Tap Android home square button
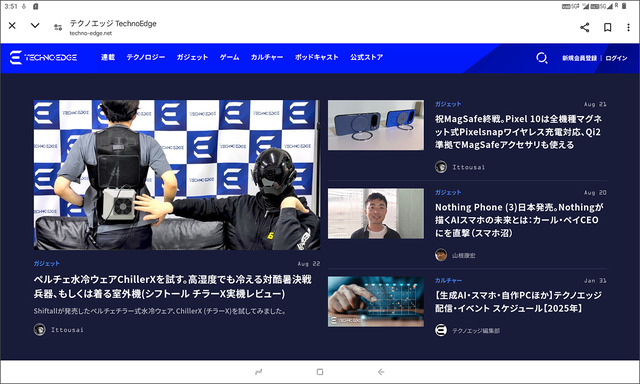Screen dimensions: 640x384 (x=320, y=372)
